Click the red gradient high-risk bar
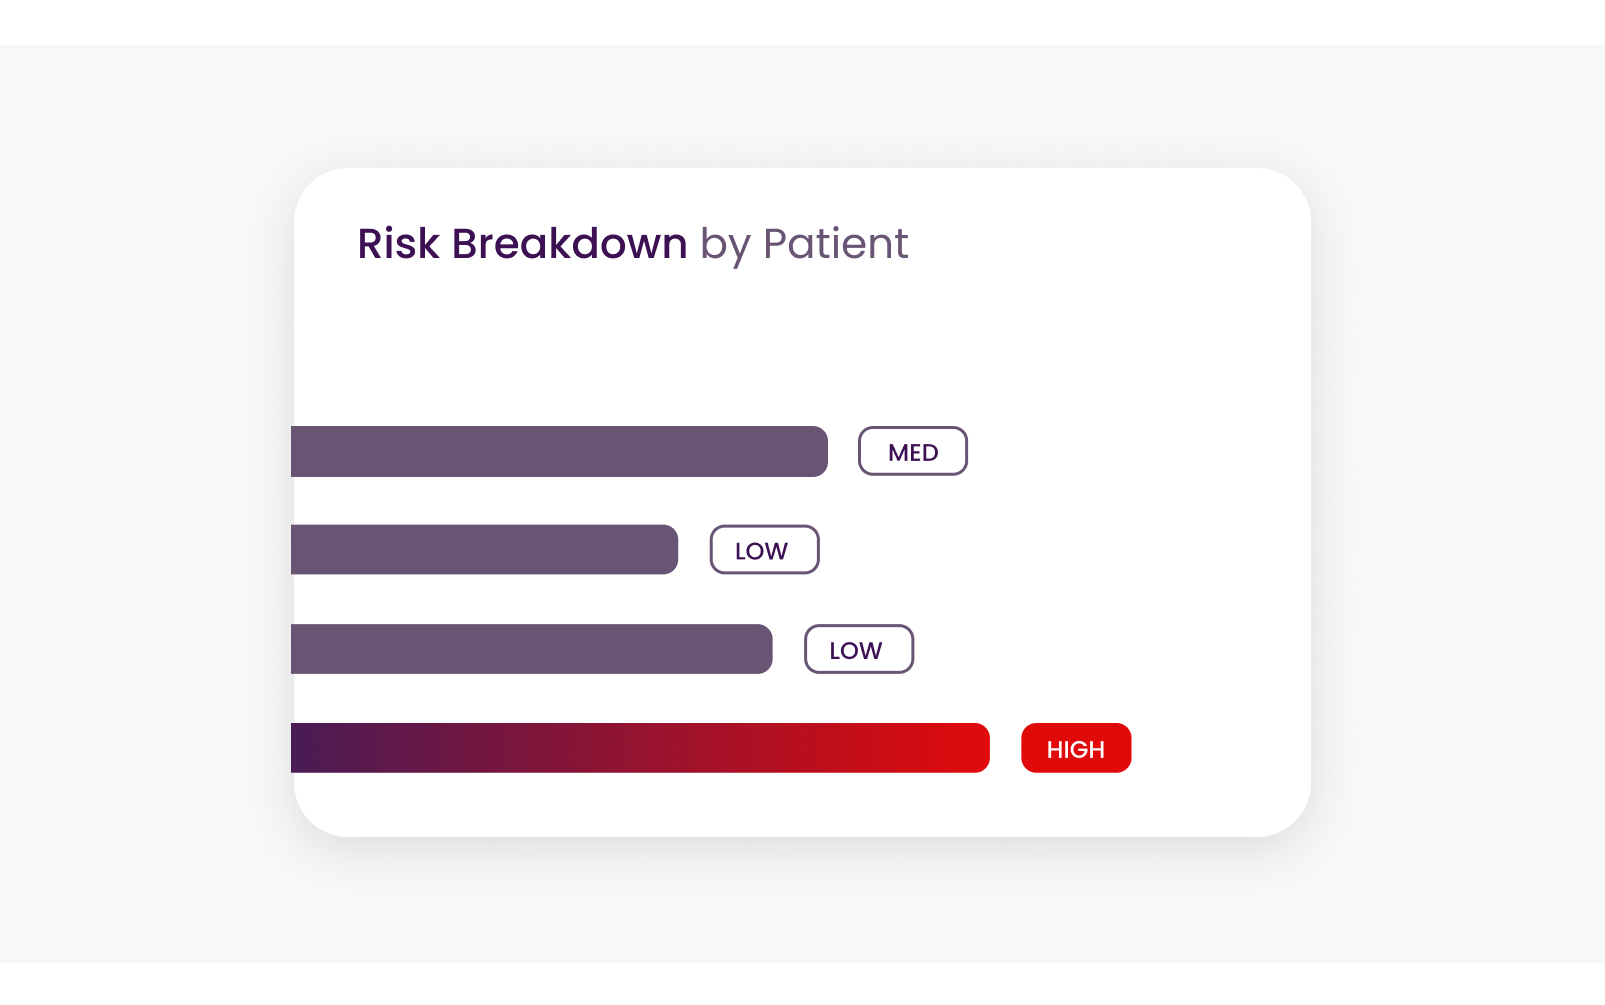The image size is (1605, 1005). click(640, 748)
